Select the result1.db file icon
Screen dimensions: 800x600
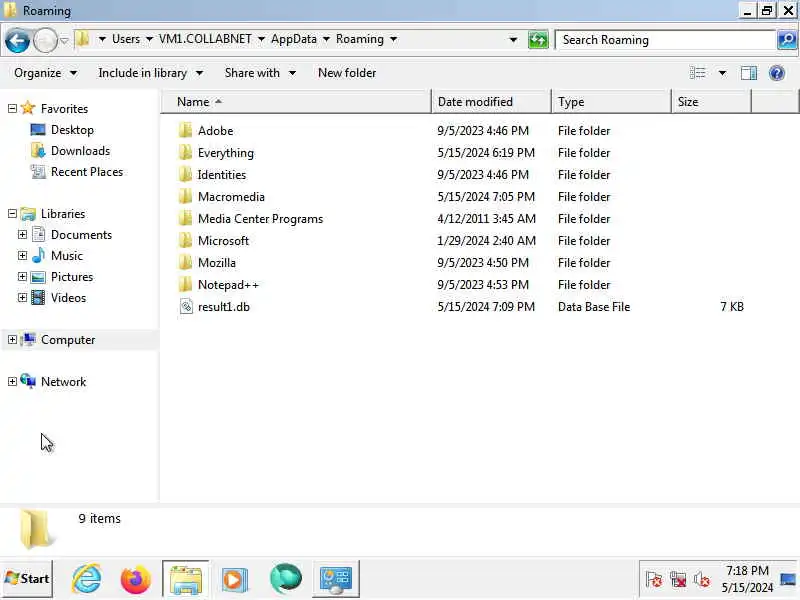click(186, 306)
